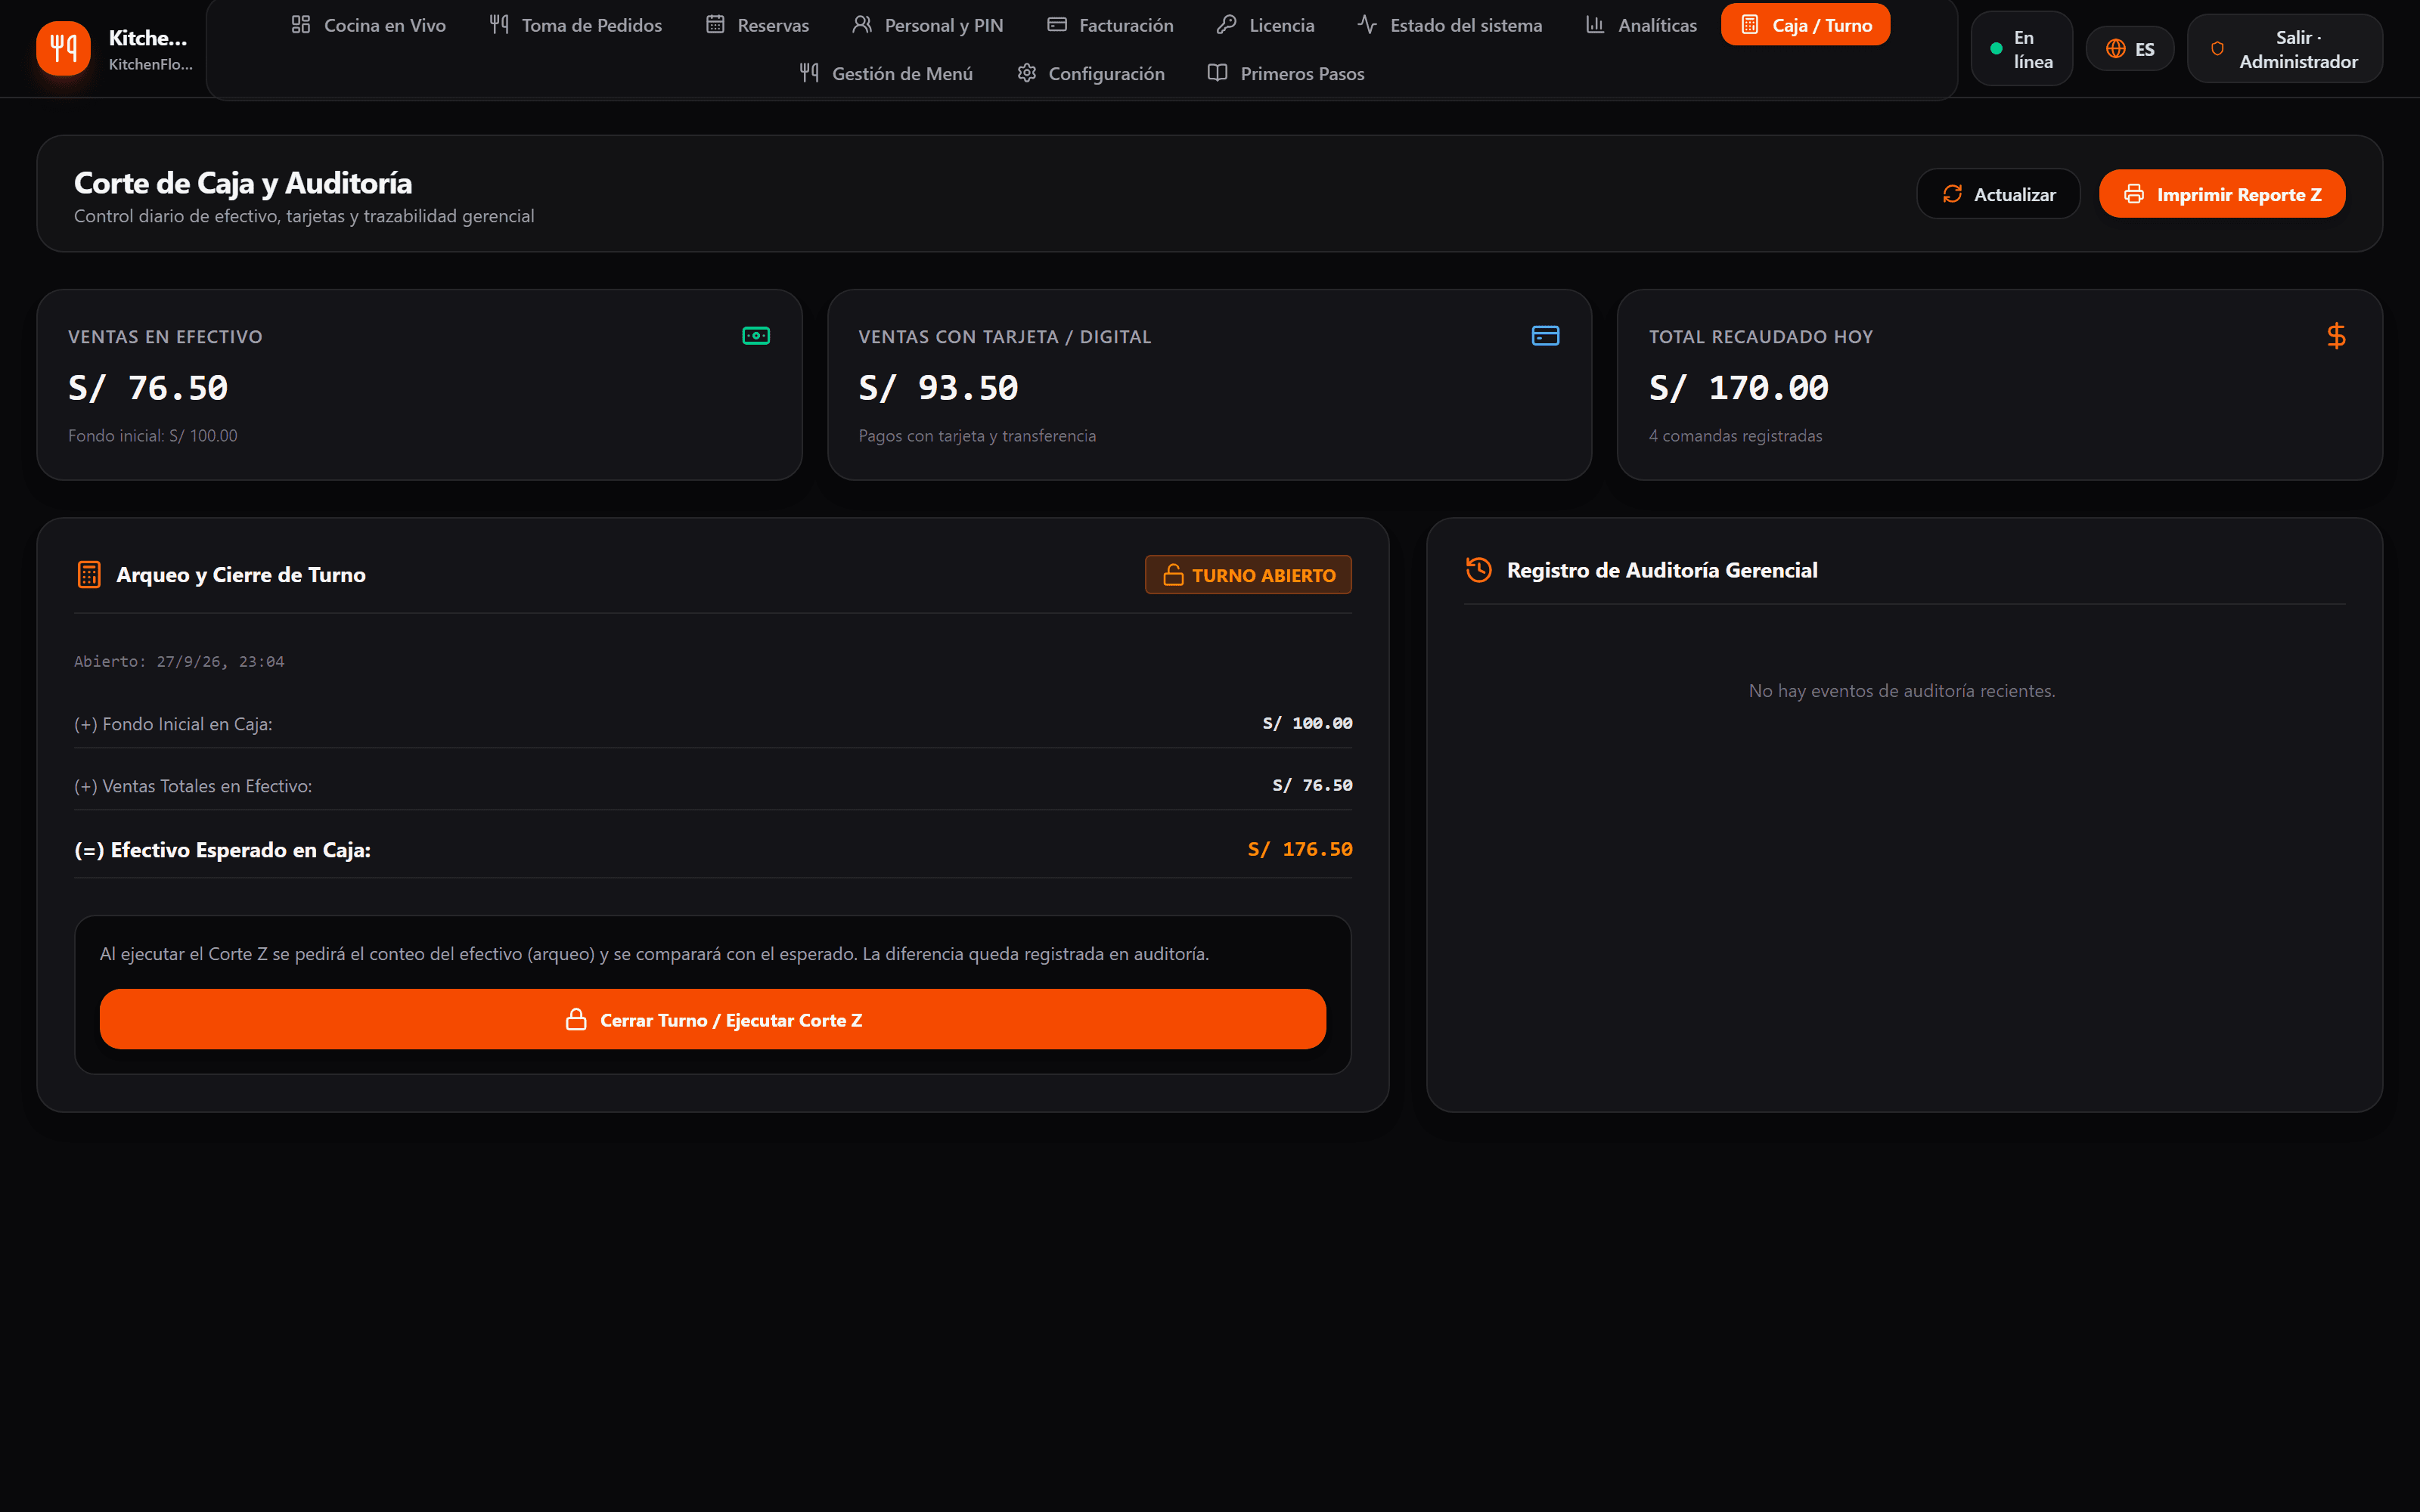
Task: Click 'No hay eventos de auditoría recientes.' message
Action: (1902, 691)
